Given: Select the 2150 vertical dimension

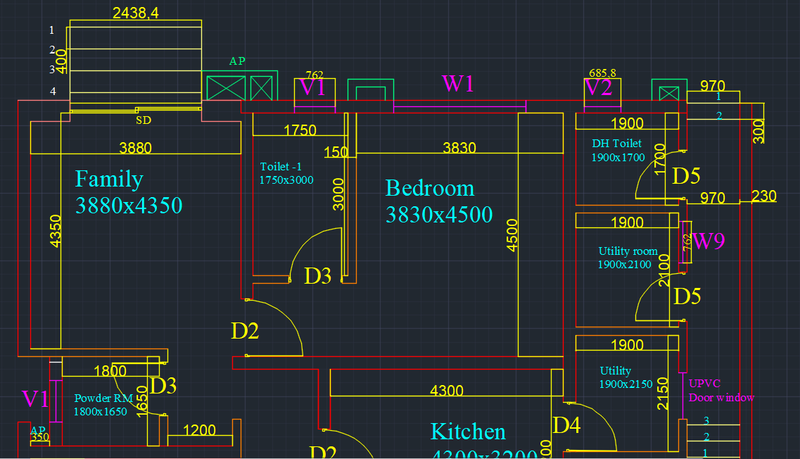Looking at the screenshot, I should point(662,394).
